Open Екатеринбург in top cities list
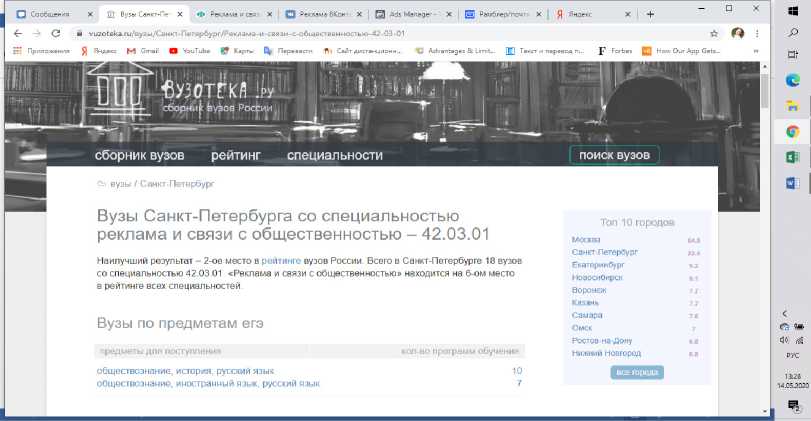 [598, 265]
